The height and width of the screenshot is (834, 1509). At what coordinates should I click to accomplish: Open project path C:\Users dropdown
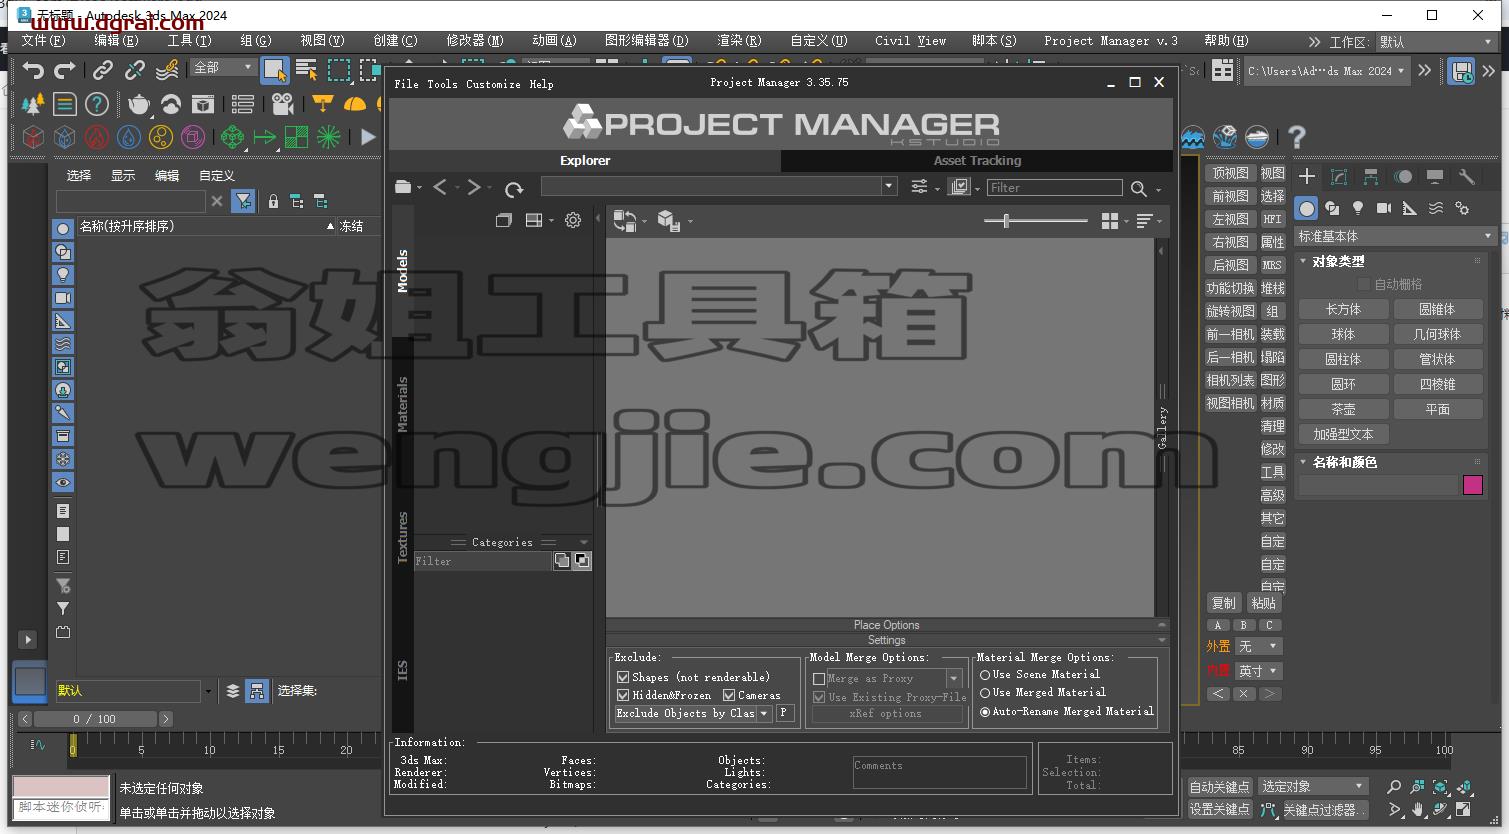pos(1327,71)
